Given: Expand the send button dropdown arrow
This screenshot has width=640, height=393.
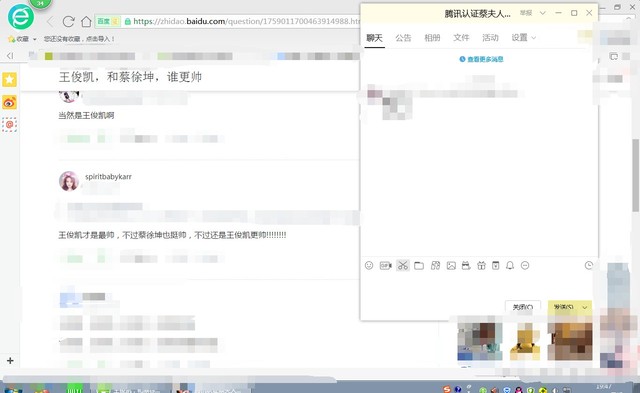Looking at the screenshot, I should (x=584, y=307).
